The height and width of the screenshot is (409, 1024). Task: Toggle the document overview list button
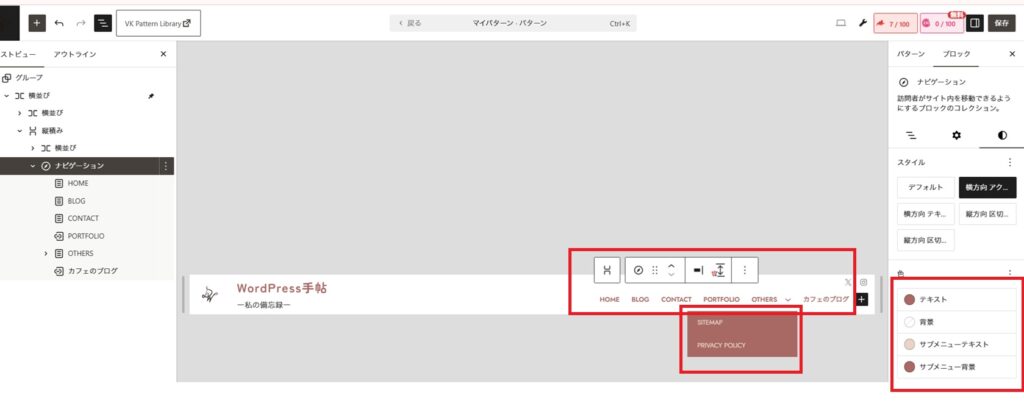[103, 23]
